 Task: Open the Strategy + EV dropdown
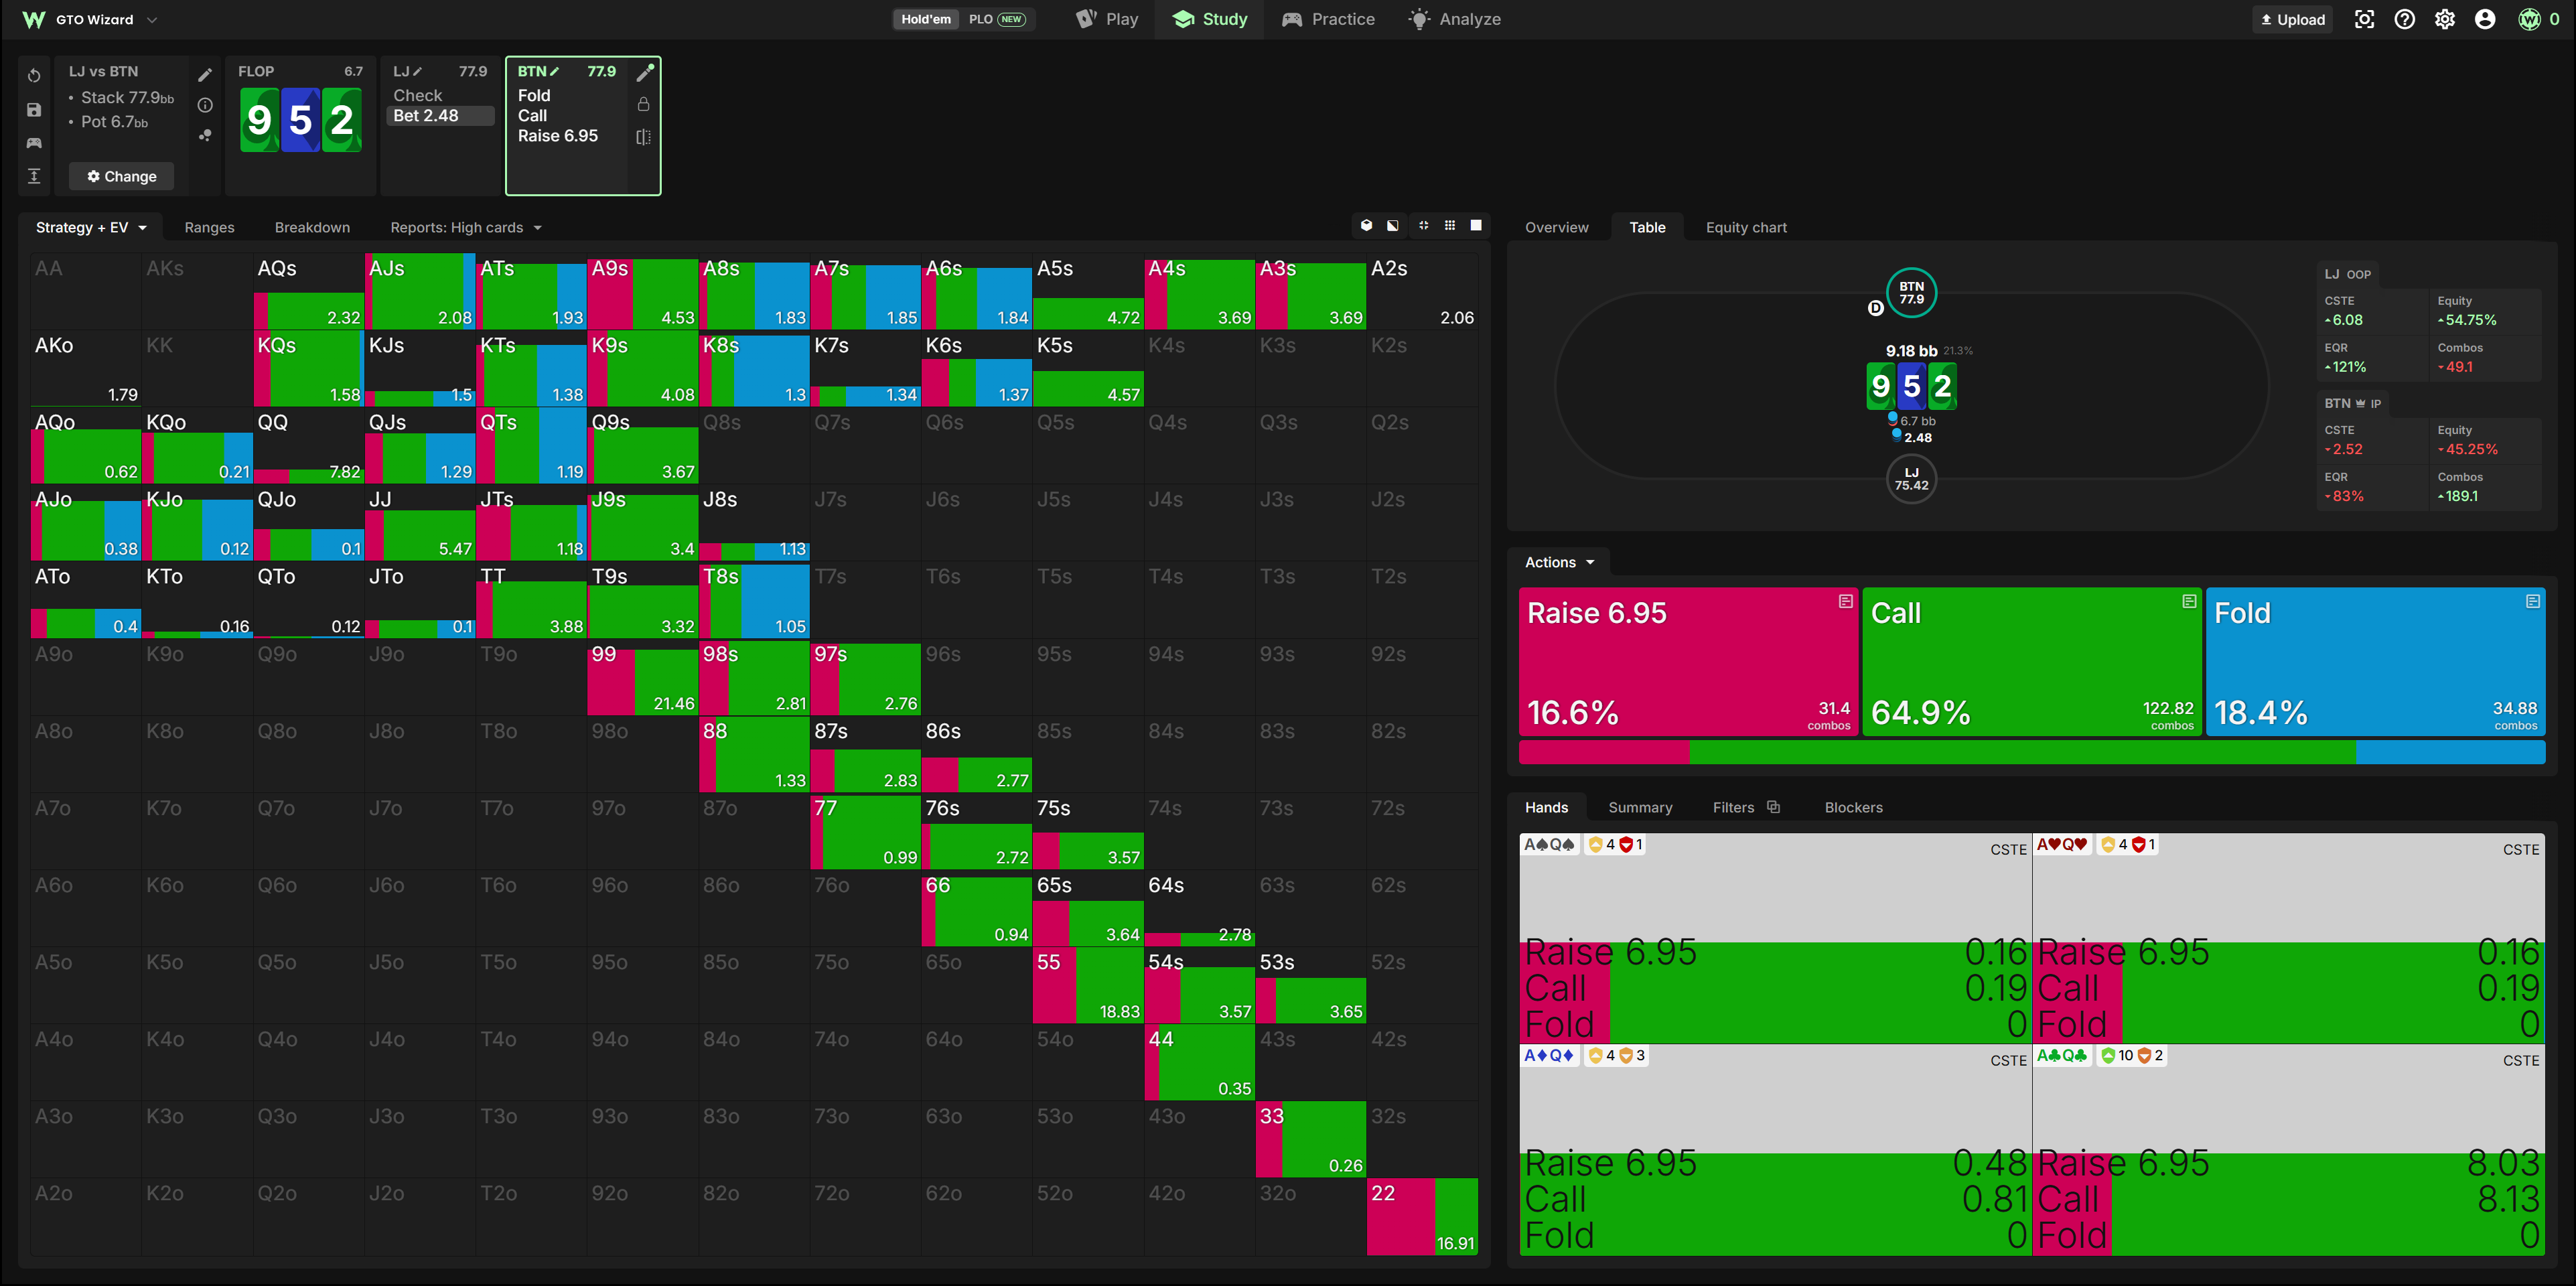coord(91,227)
